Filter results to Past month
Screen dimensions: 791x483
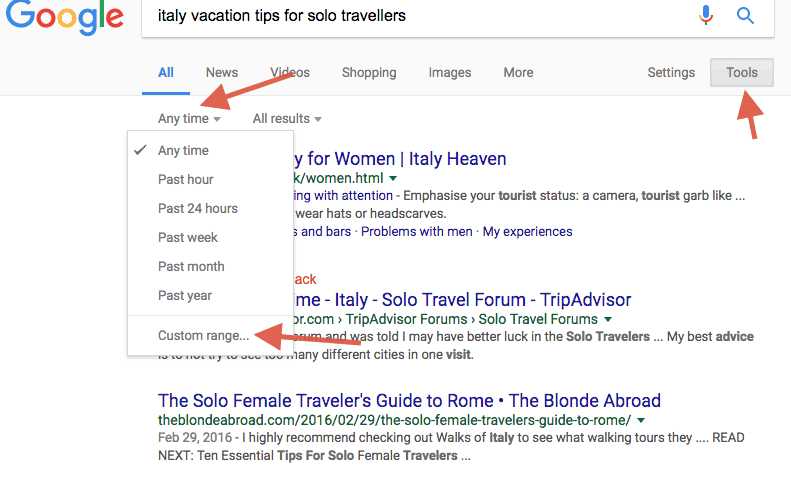point(191,266)
